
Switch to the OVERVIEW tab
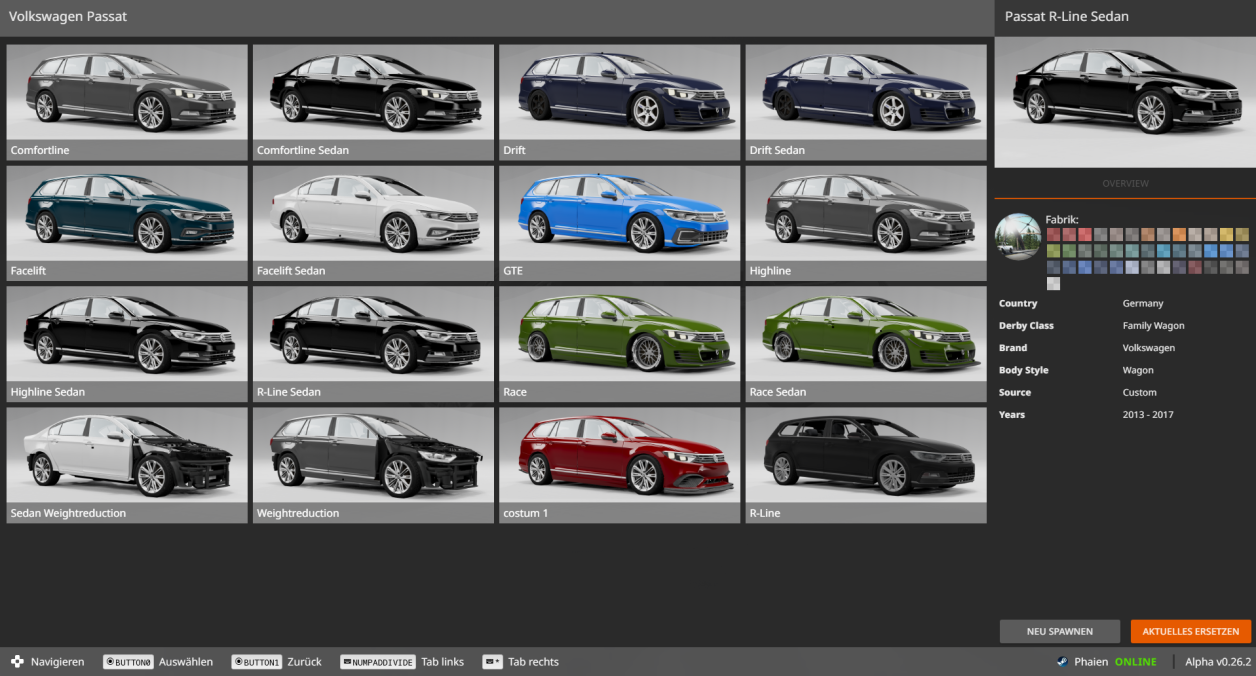click(1125, 184)
